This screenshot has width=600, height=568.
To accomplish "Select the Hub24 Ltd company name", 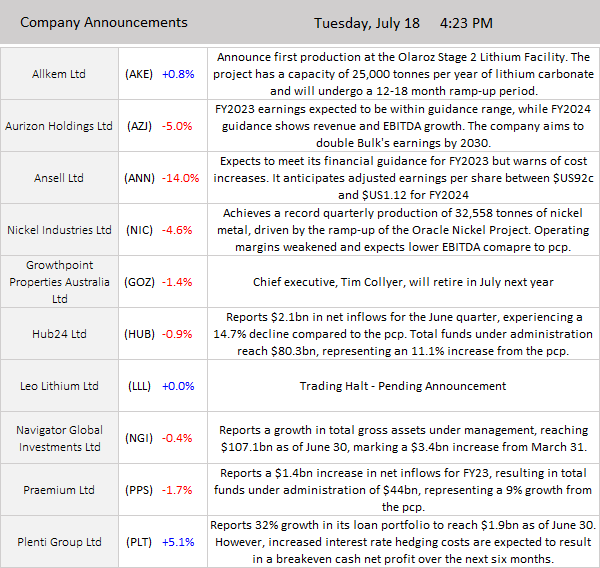I will click(x=58, y=334).
